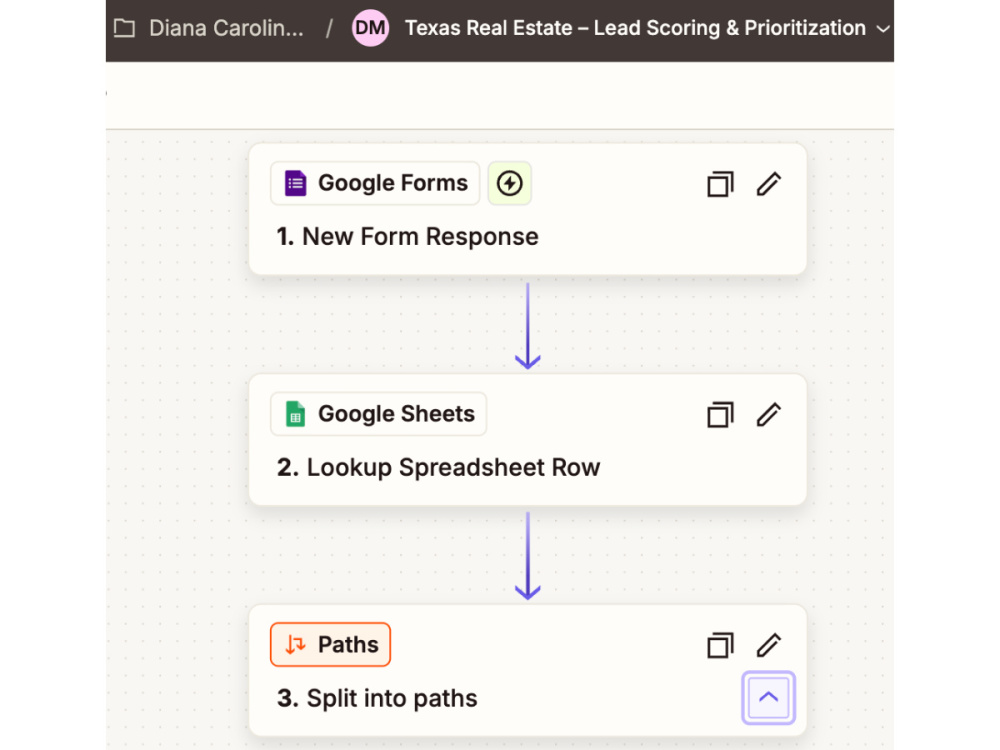Collapse the Paths step with chevron
The height and width of the screenshot is (750, 1000).
coord(768,698)
